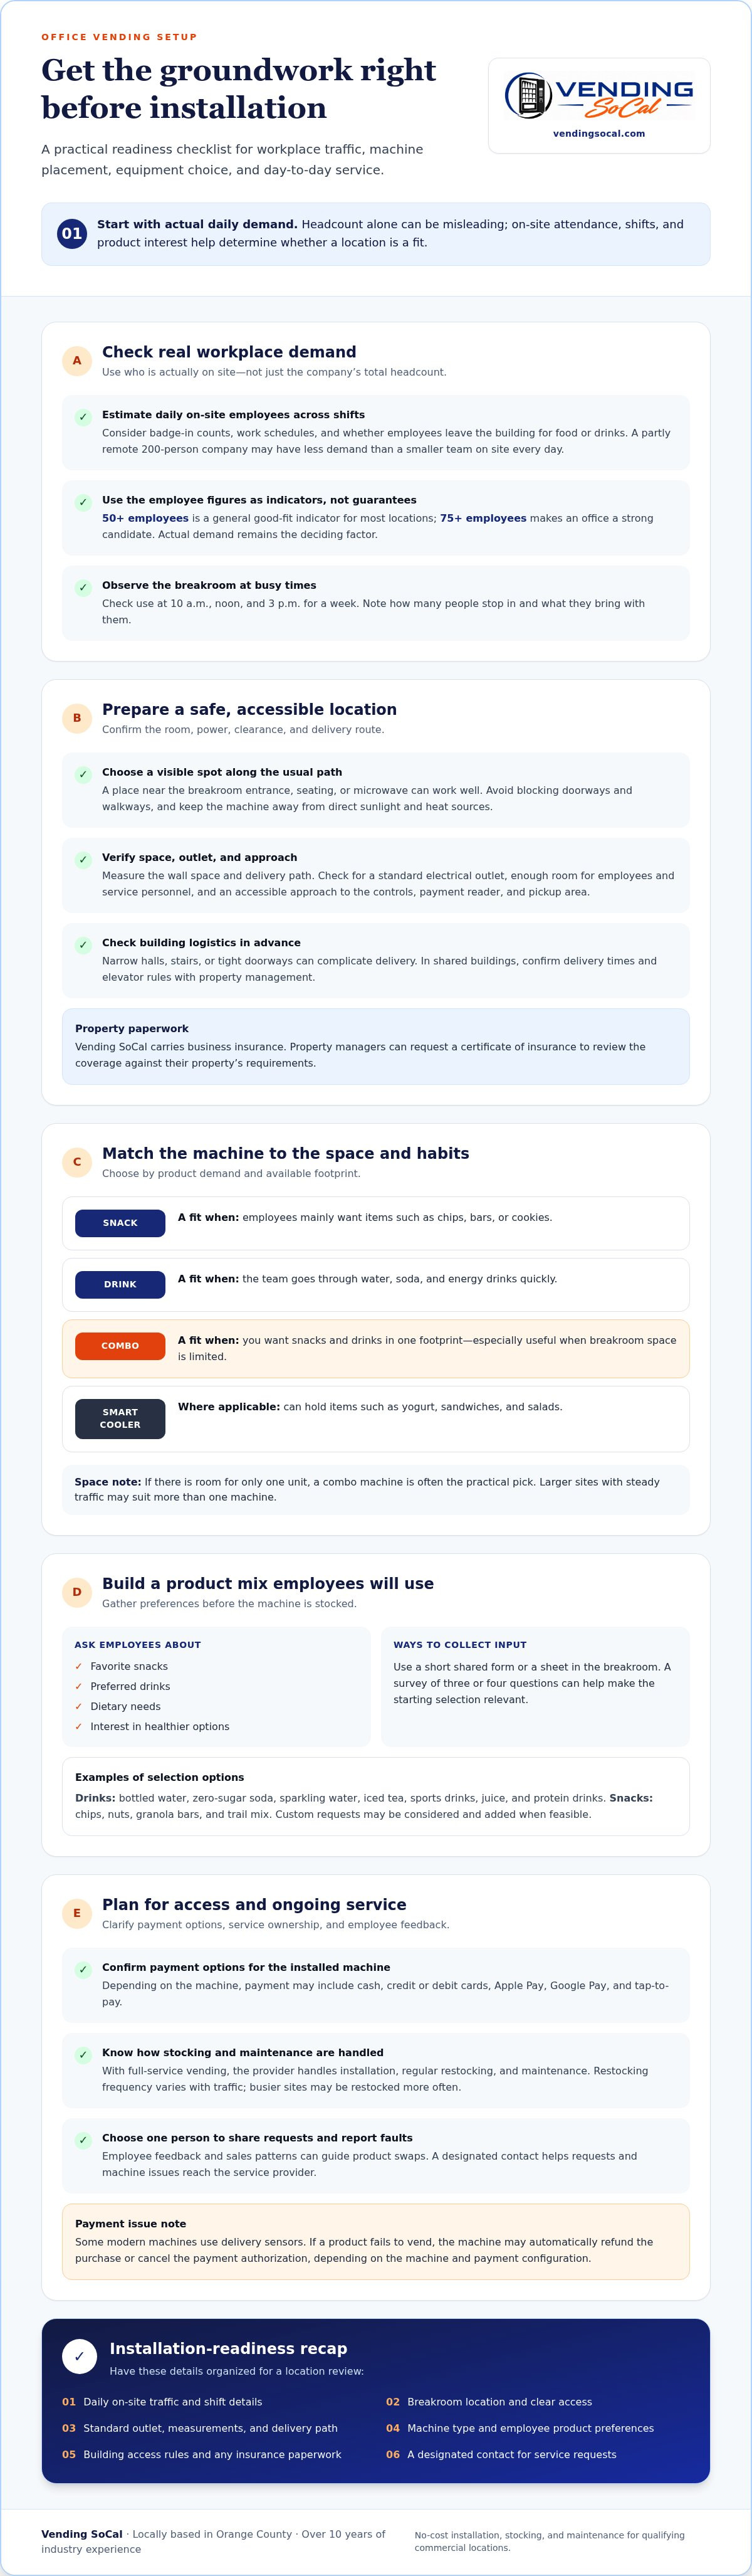
Task: Click the recap white checkmark circle
Action: pos(79,2356)
